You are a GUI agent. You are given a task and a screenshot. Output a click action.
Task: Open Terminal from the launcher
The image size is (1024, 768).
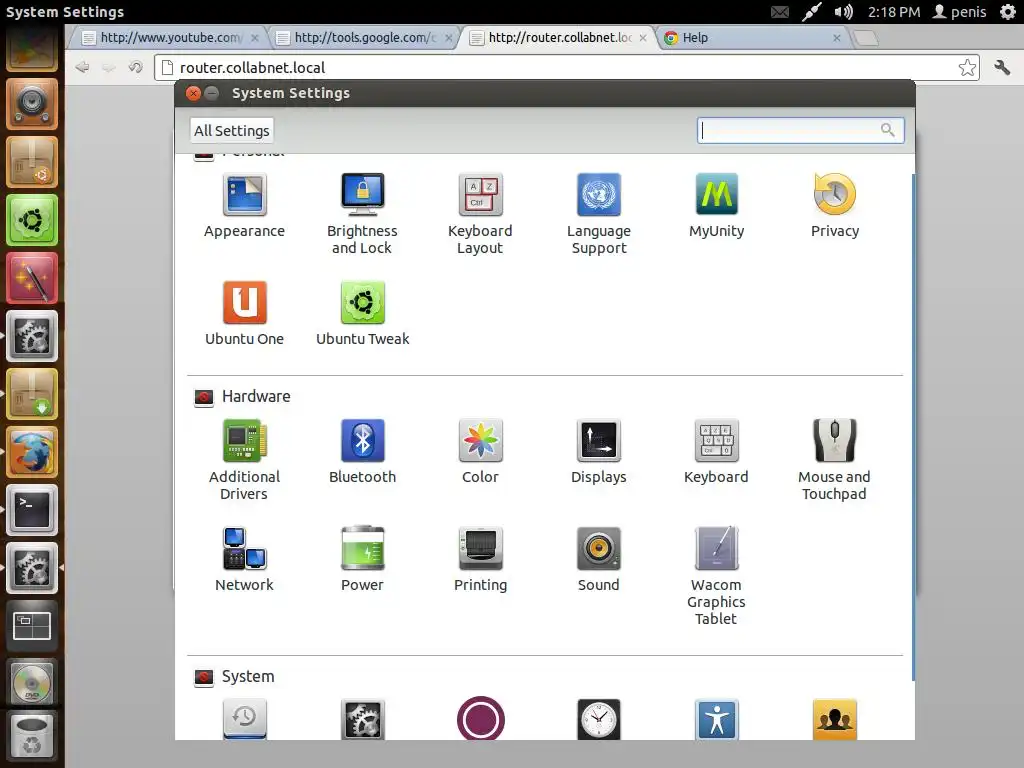tap(32, 510)
